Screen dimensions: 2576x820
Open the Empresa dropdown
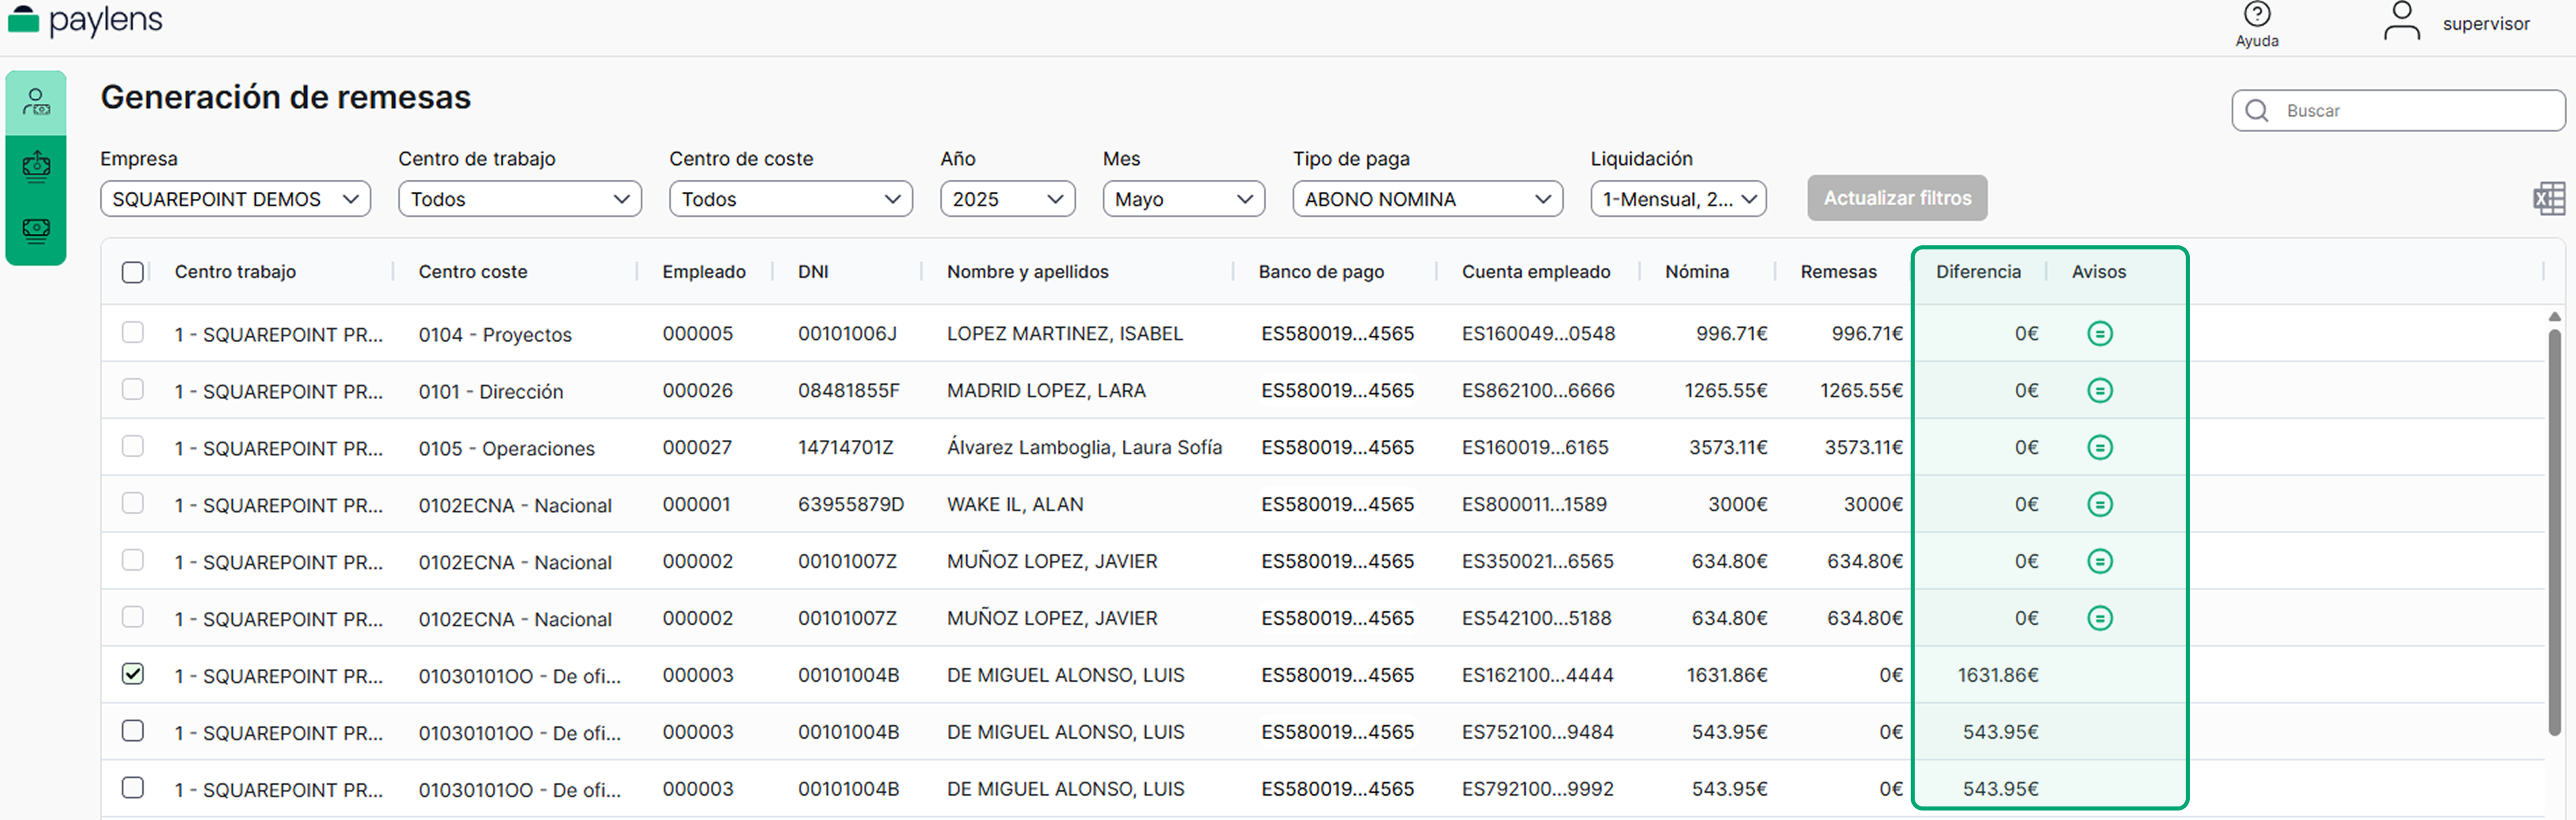(235, 199)
